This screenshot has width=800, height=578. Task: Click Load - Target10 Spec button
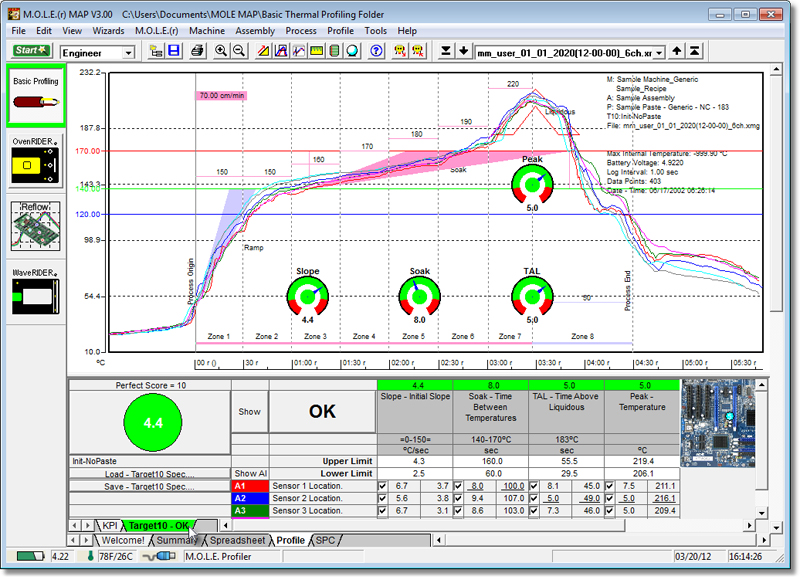click(x=149, y=474)
